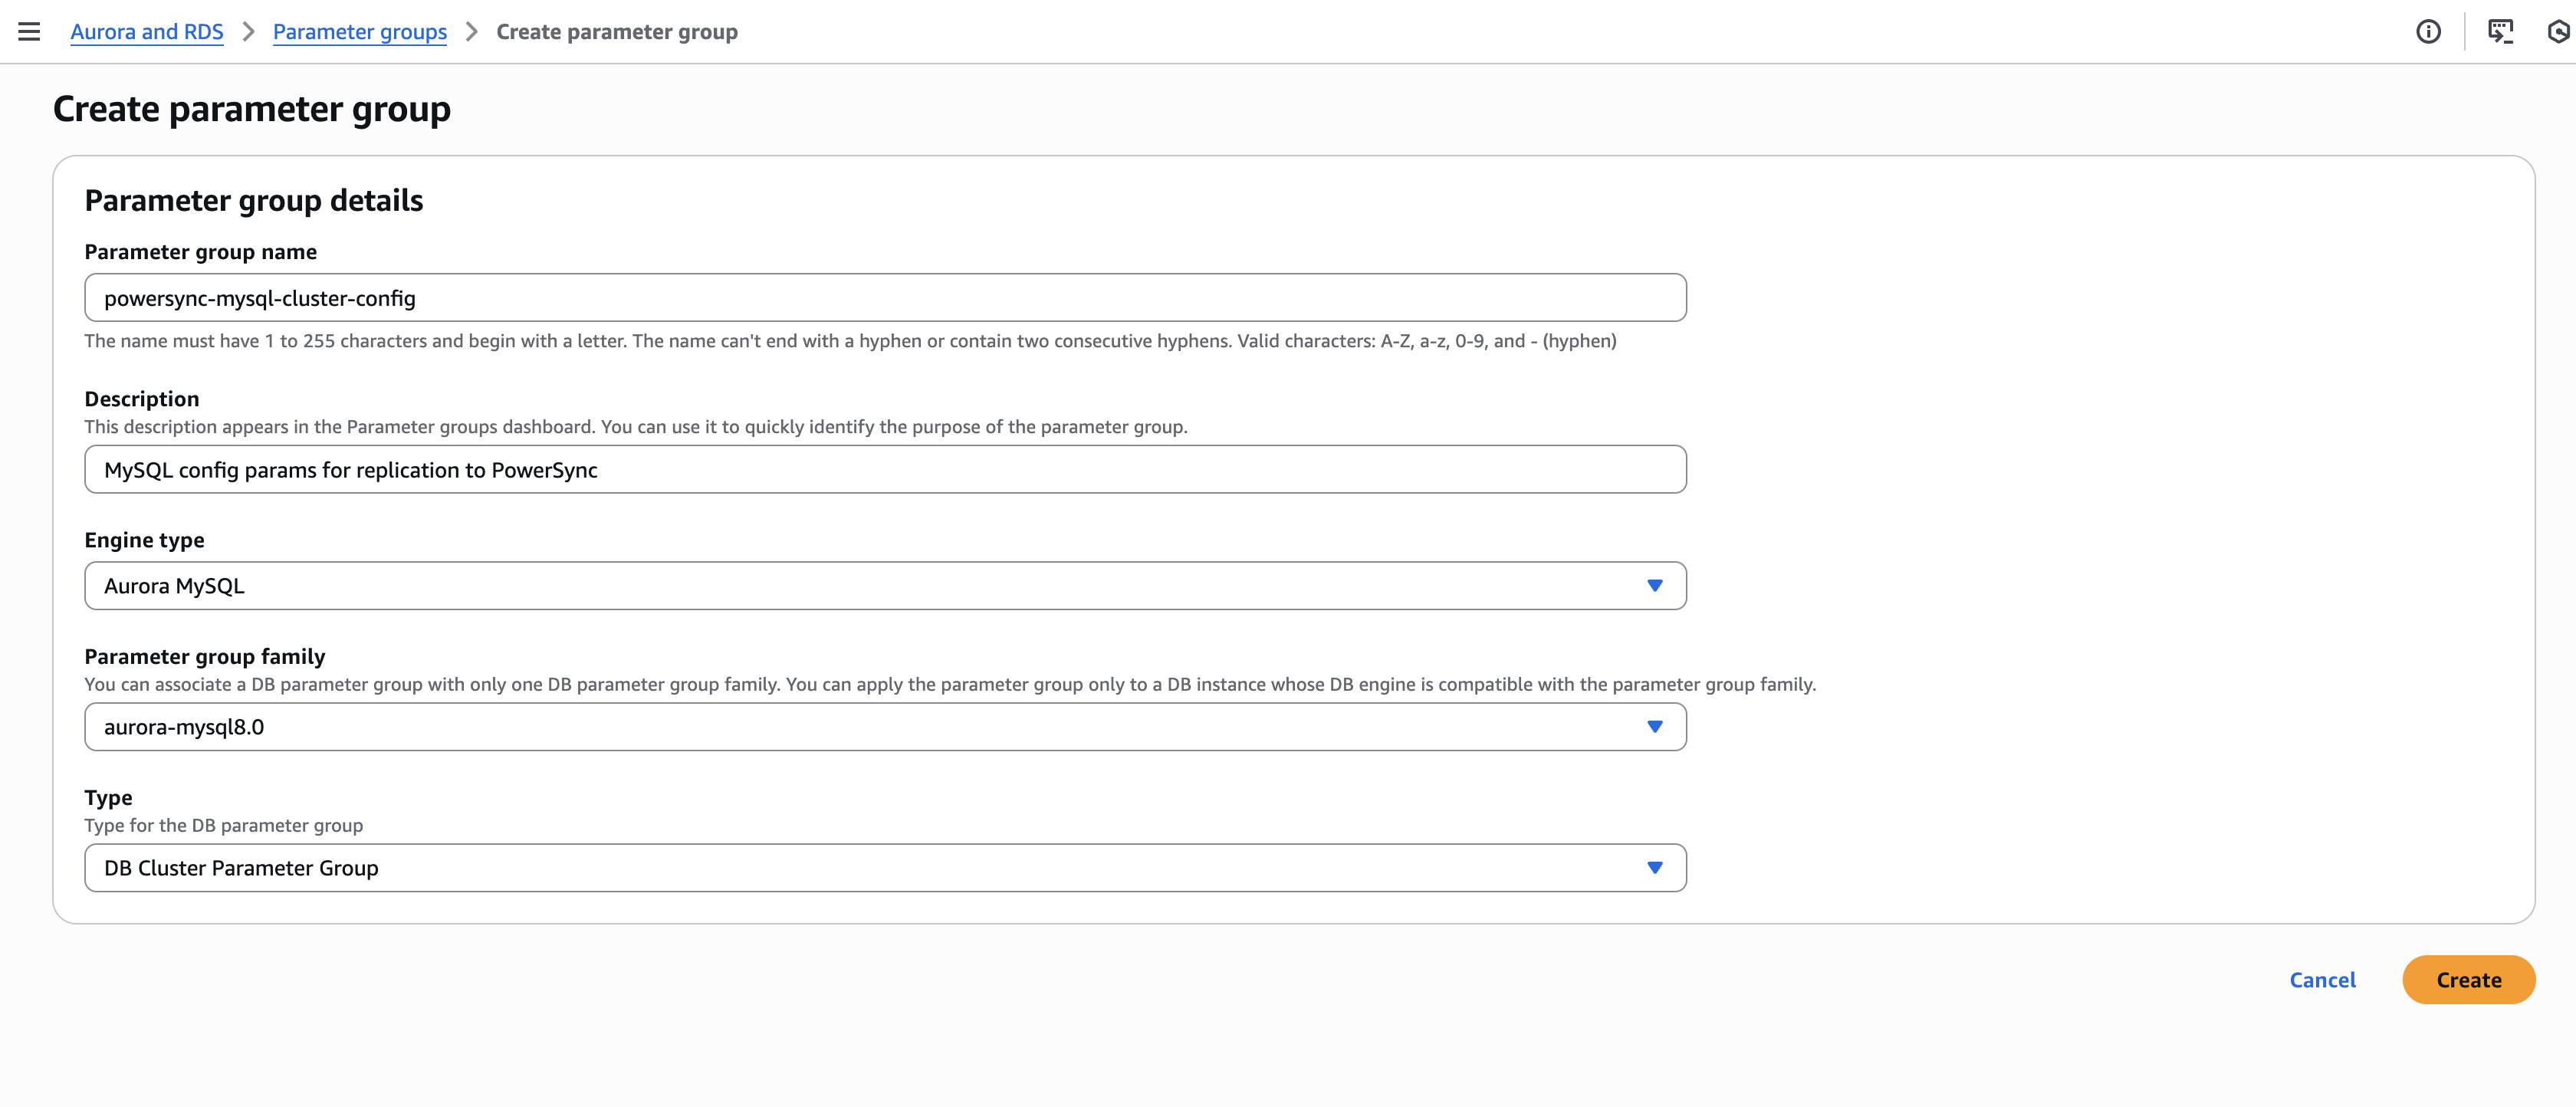Cancel parameter group creation
The height and width of the screenshot is (1107, 2576).
2322,980
